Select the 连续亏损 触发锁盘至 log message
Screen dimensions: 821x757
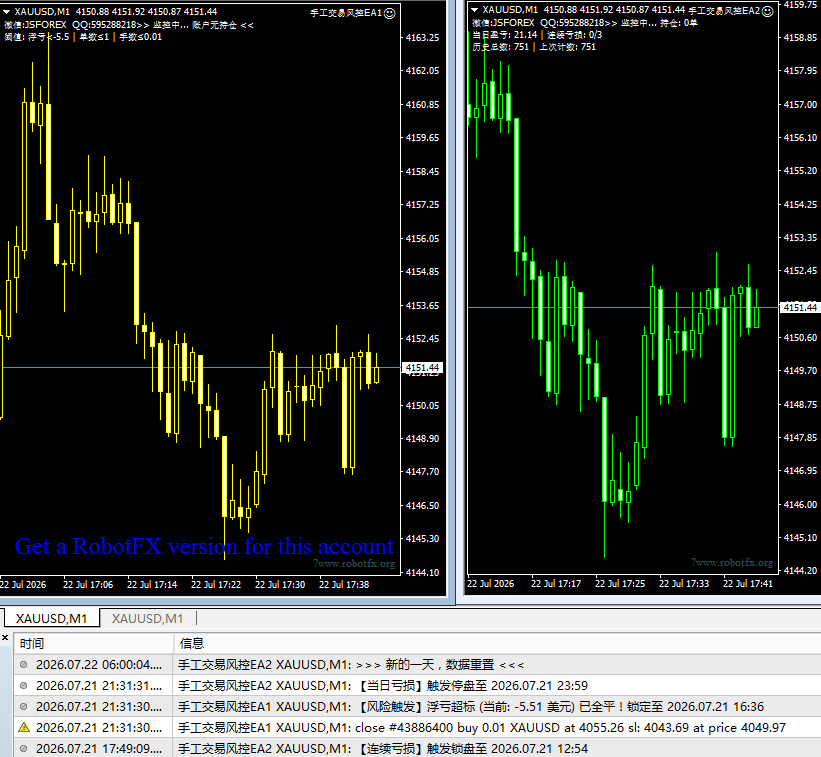coord(383,748)
